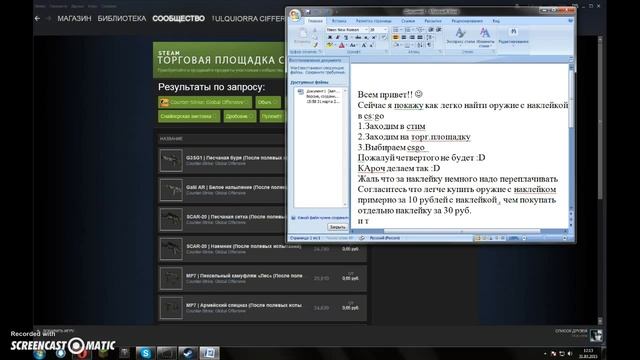Switch to the Ссылки ribbon tab

tap(408, 20)
